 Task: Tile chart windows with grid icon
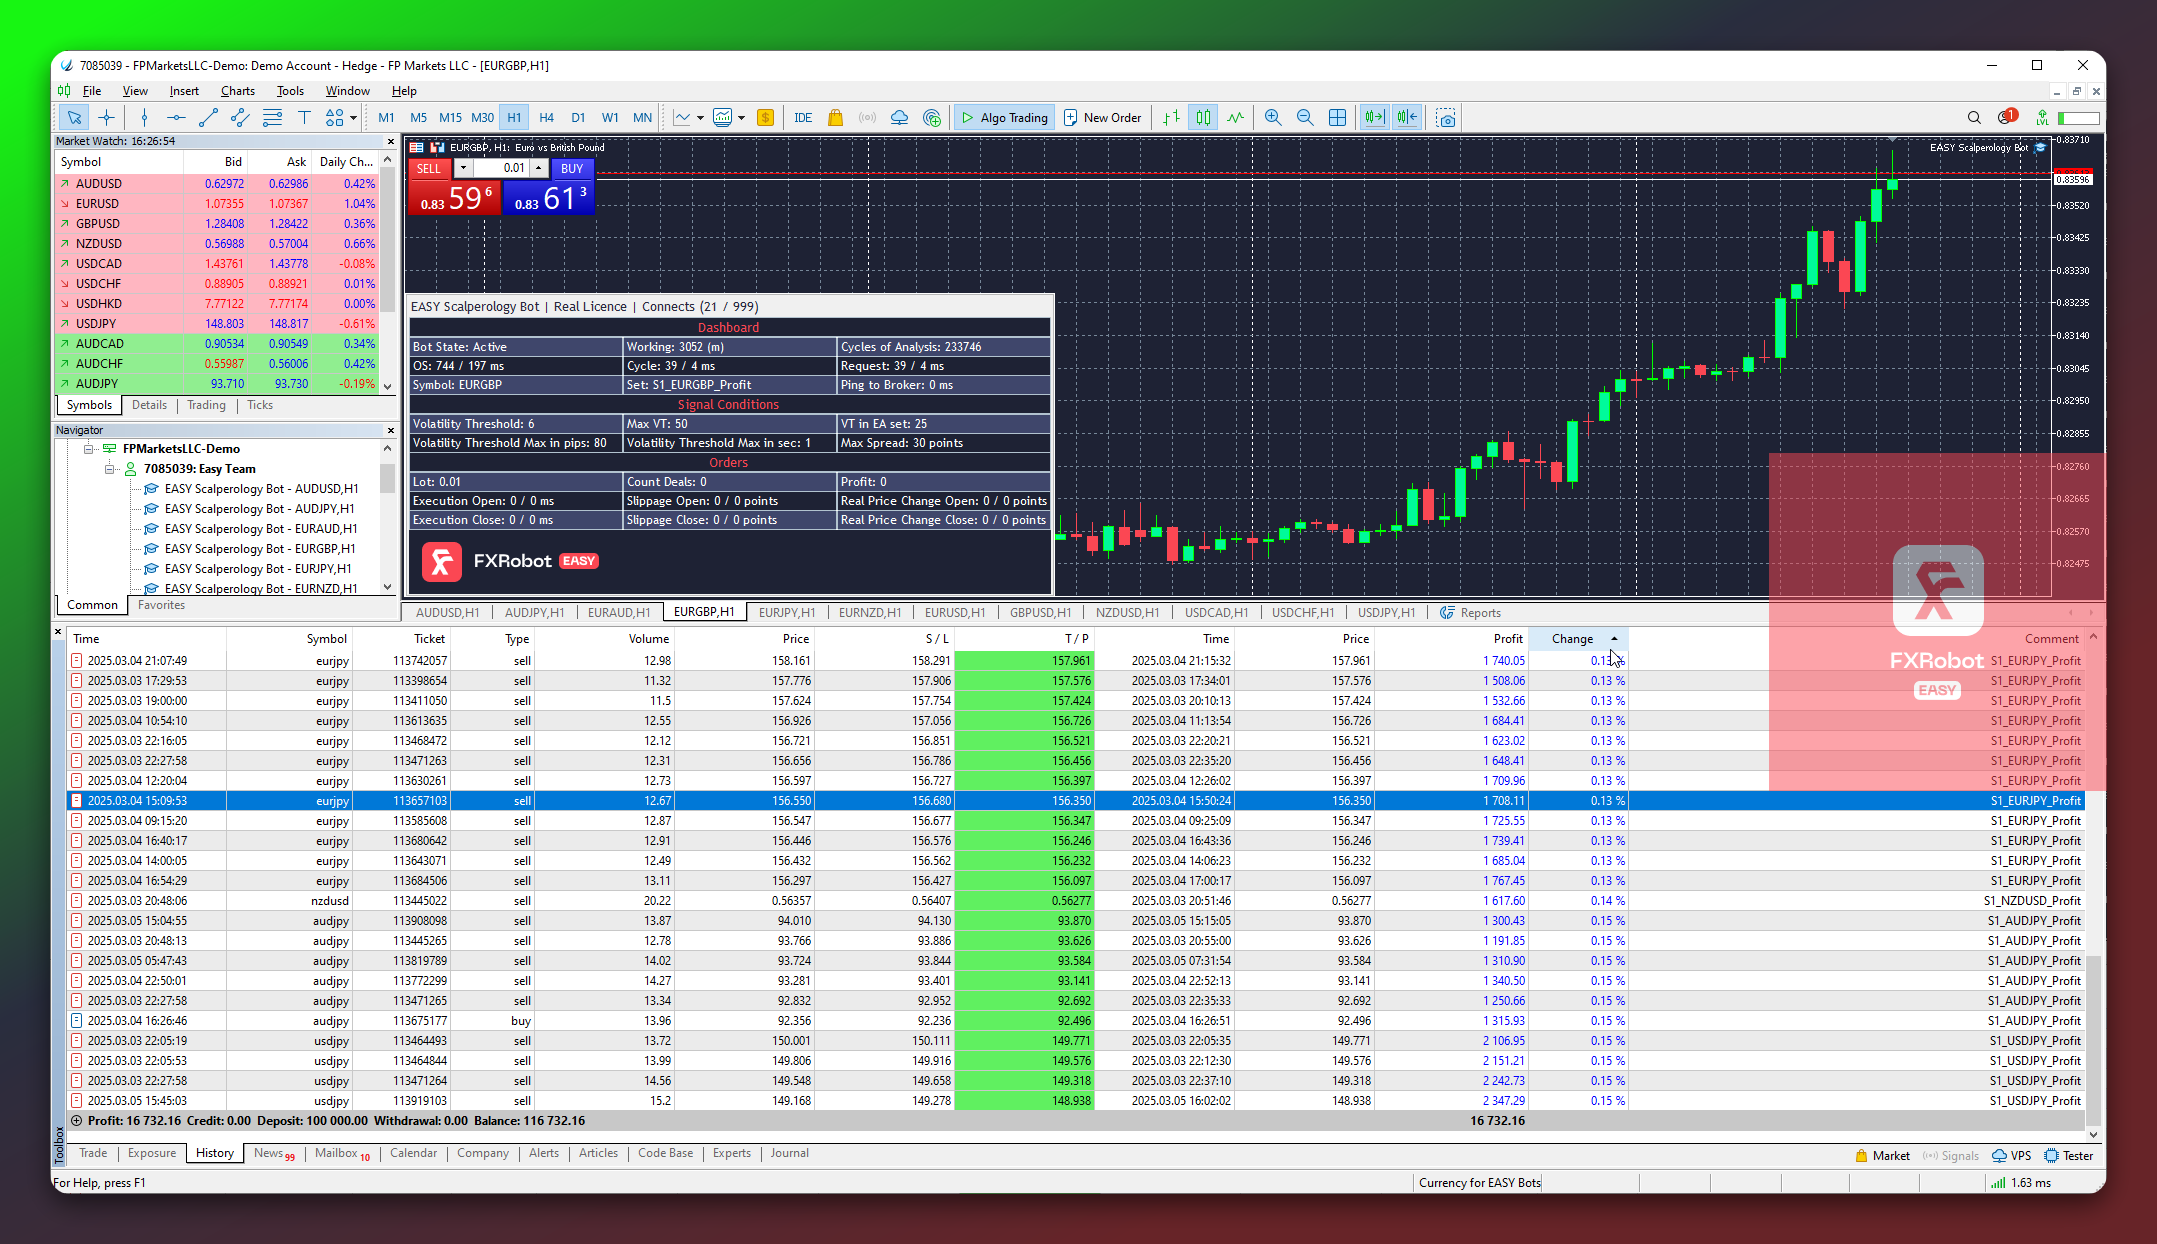pyautogui.click(x=1337, y=118)
